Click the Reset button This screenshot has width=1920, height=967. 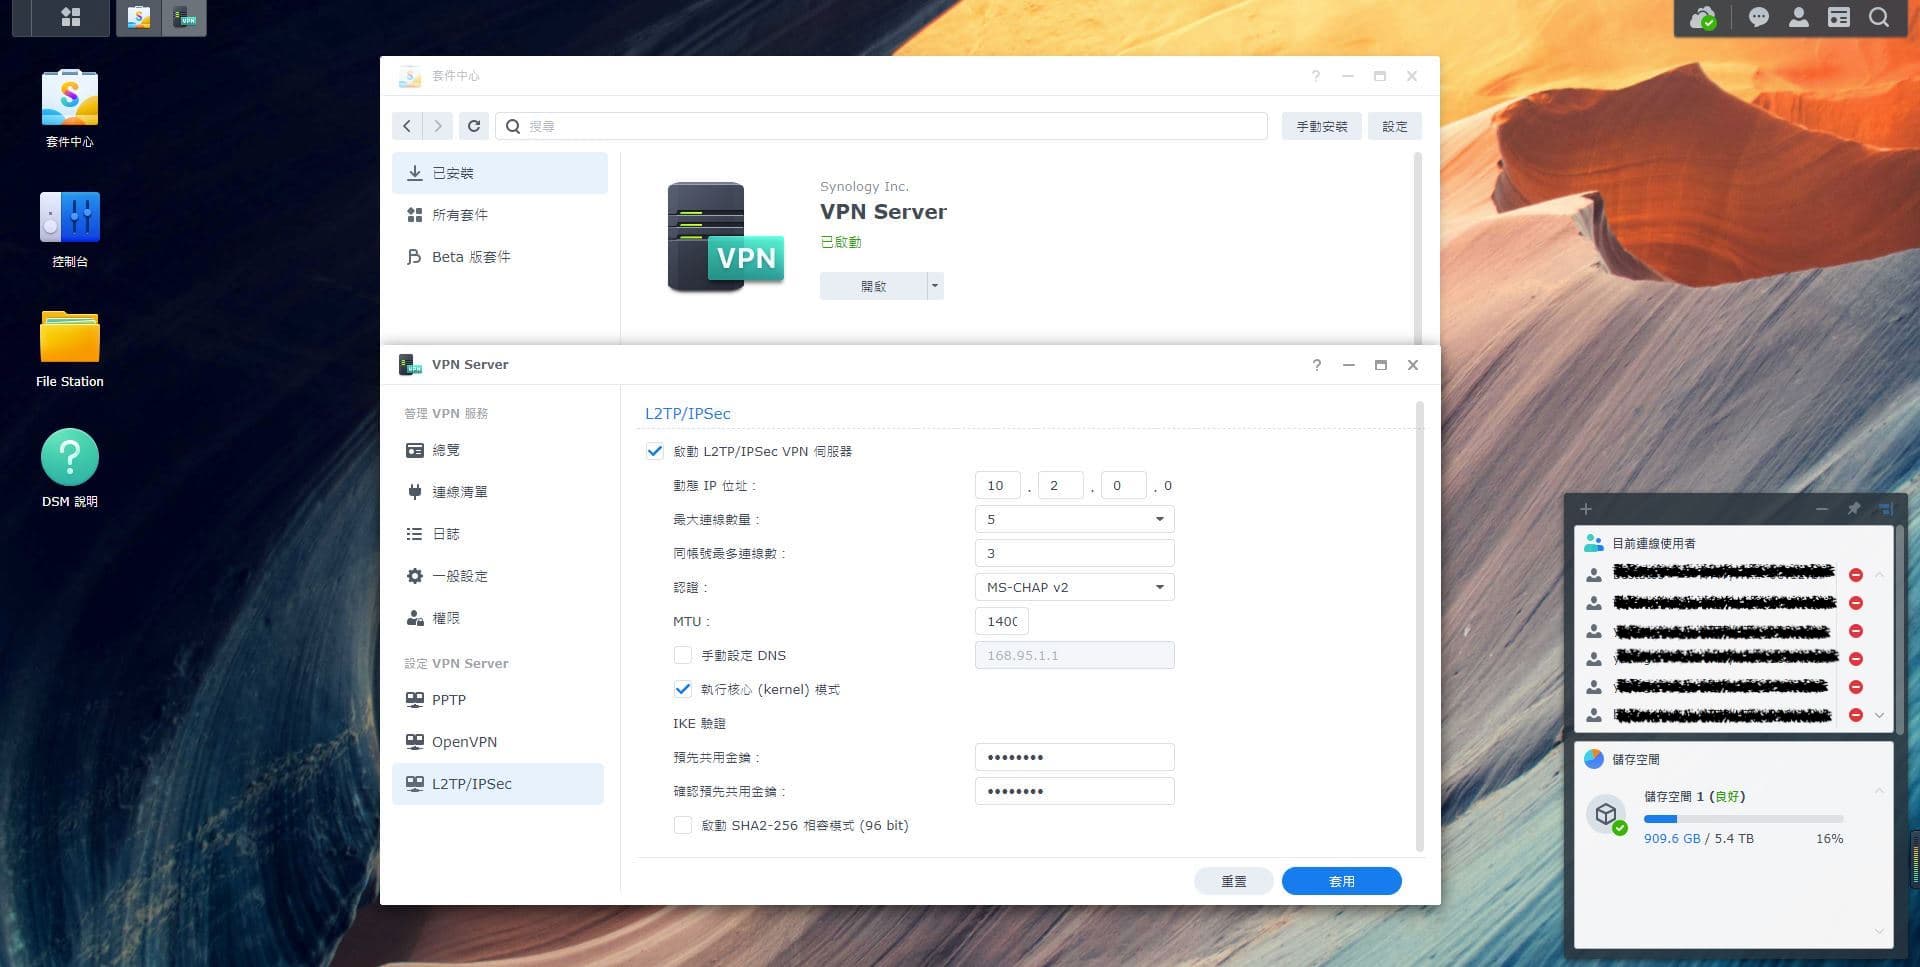click(x=1234, y=881)
